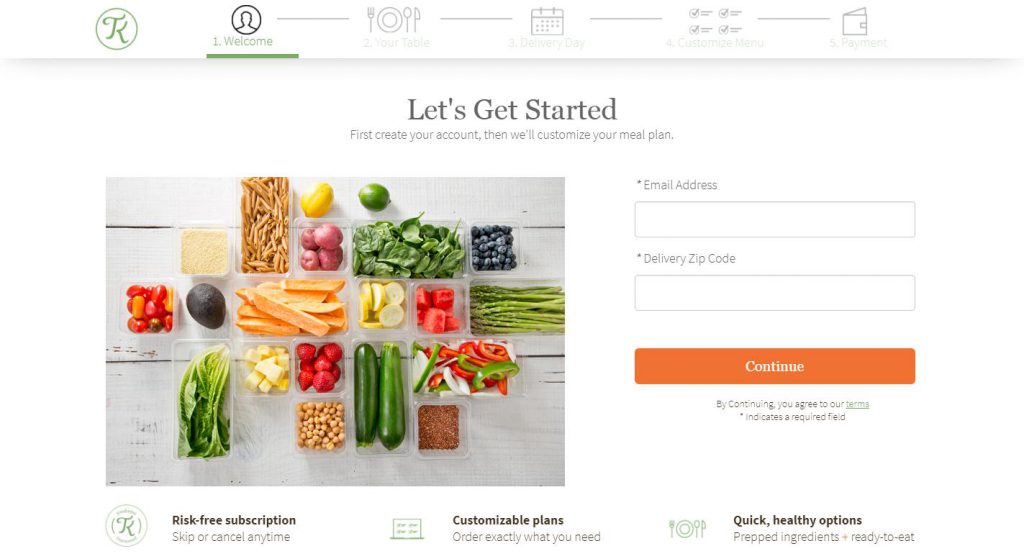Open the 4. Customize Menu step
Viewport: 1024px width, 559px height.
[x=714, y=42]
